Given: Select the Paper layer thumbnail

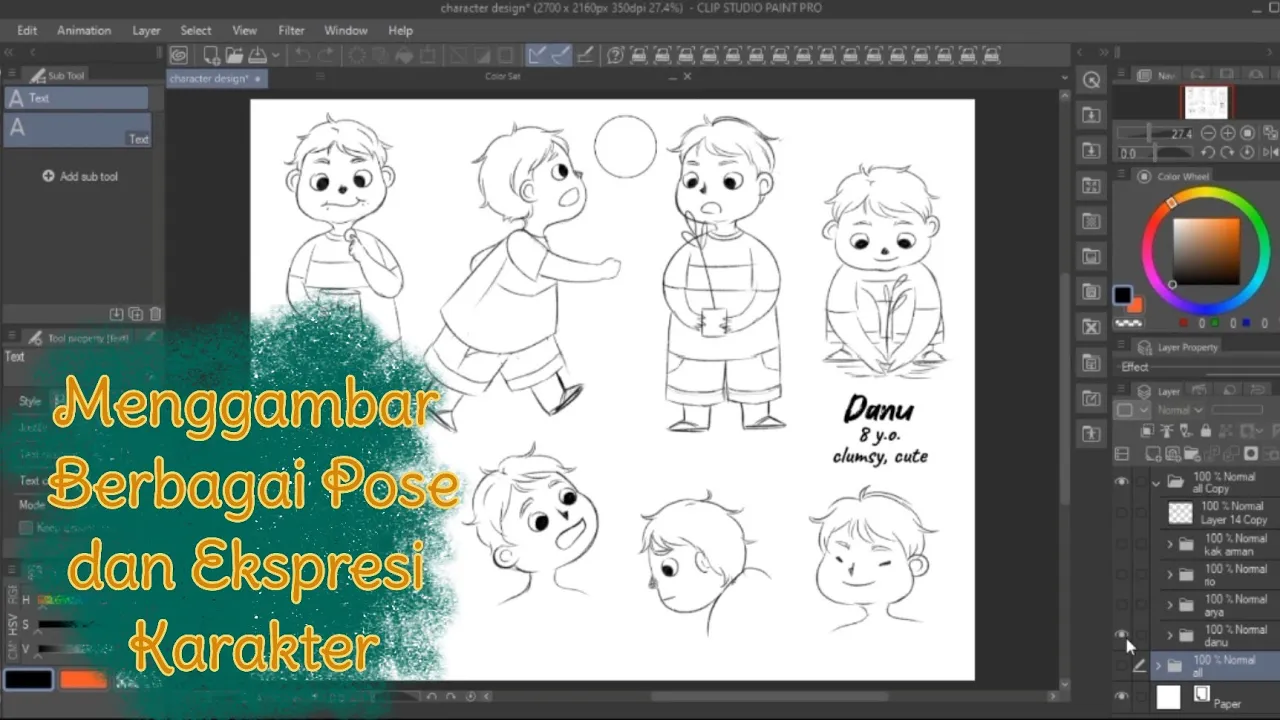Looking at the screenshot, I should point(1168,696).
